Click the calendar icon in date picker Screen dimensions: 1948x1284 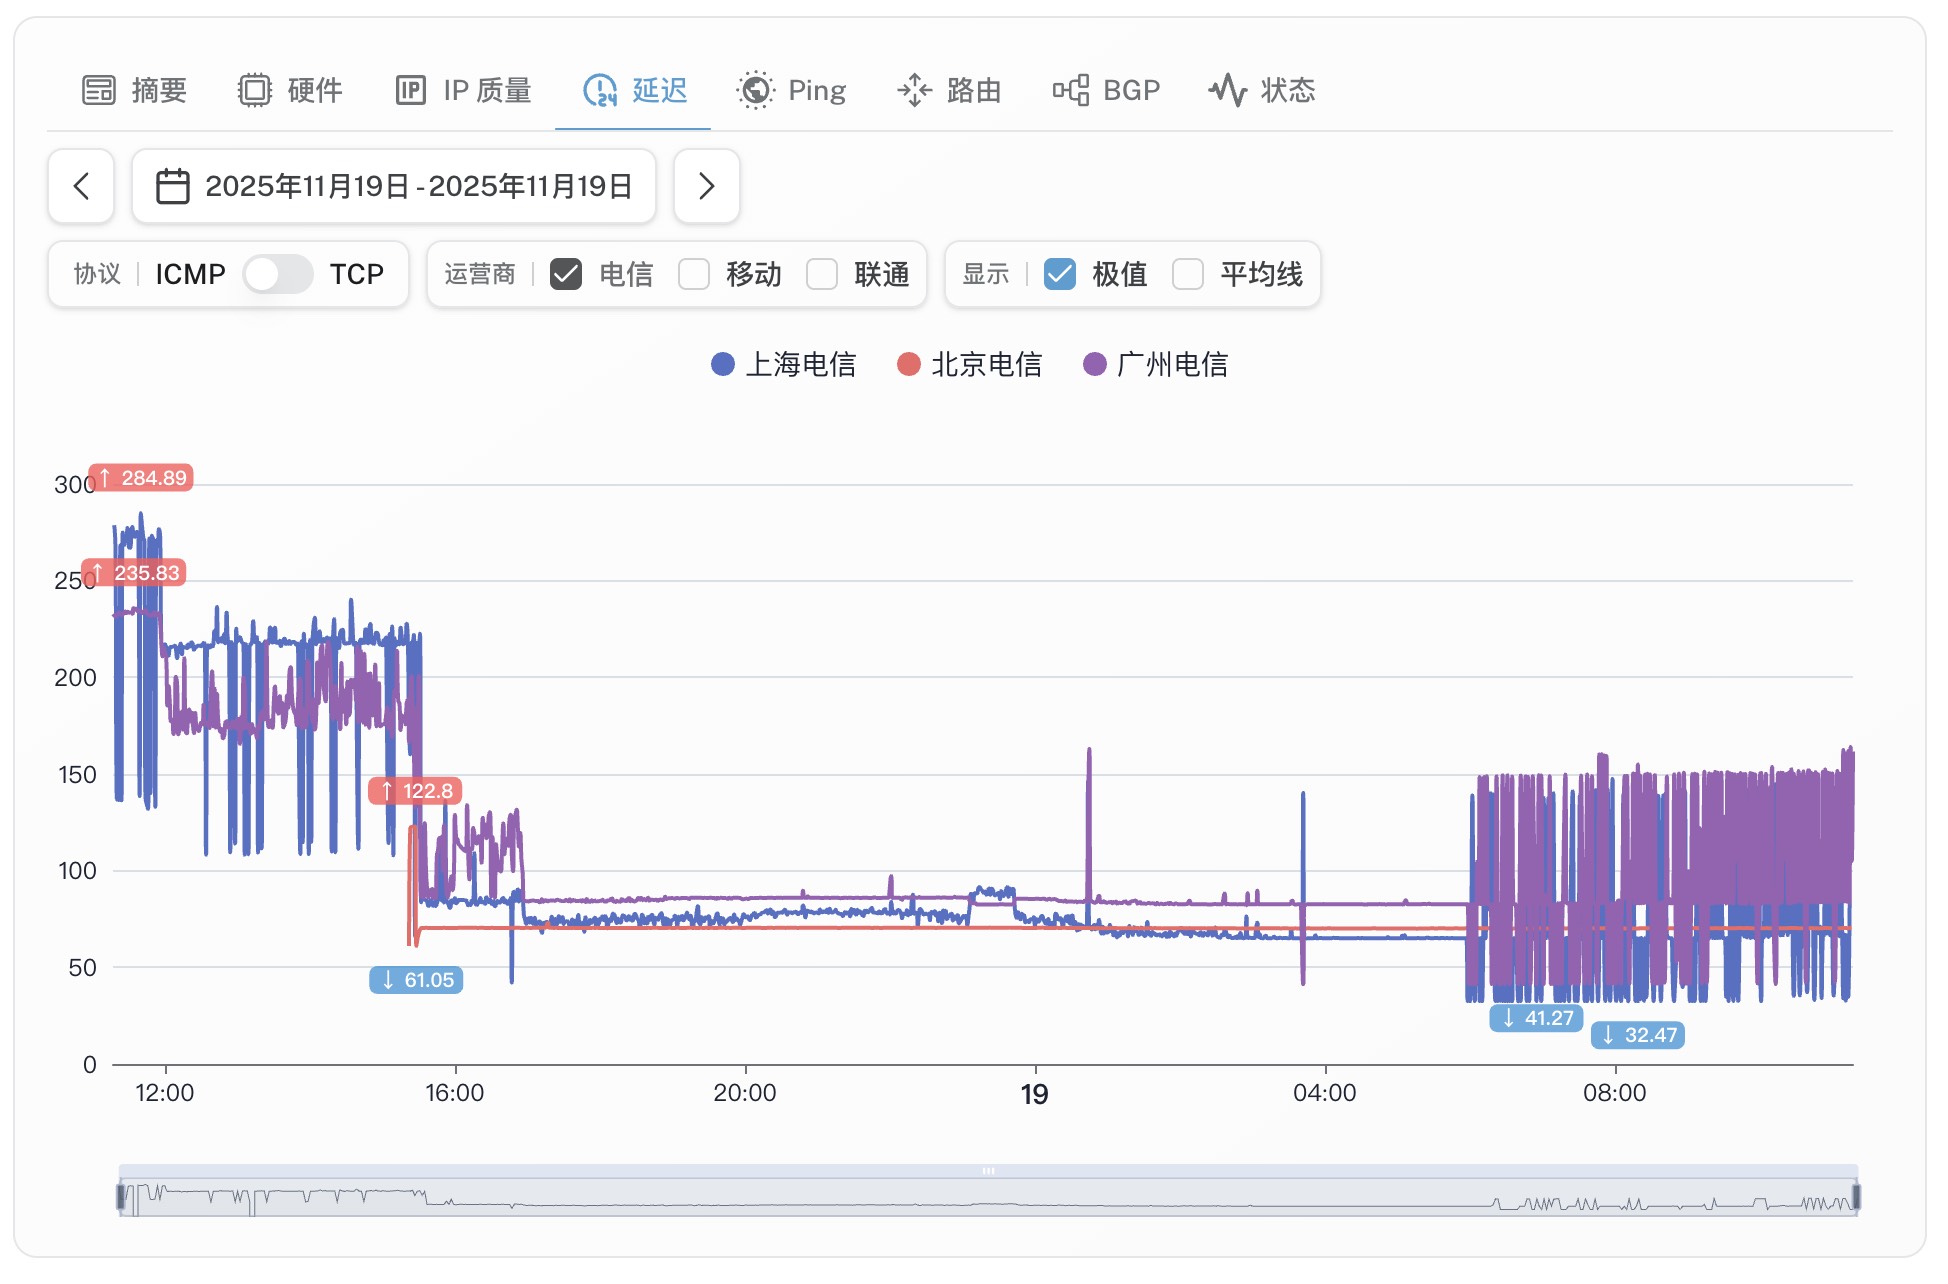[173, 187]
